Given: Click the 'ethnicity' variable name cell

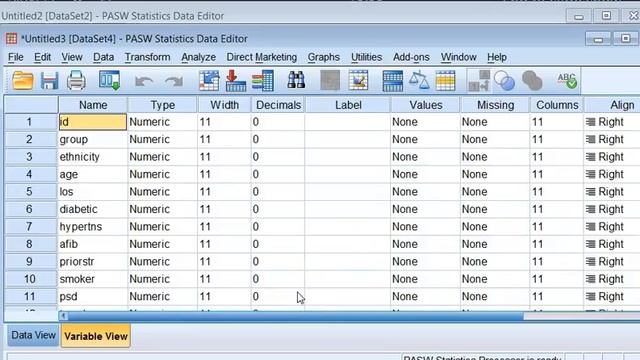Looking at the screenshot, I should 93,157.
